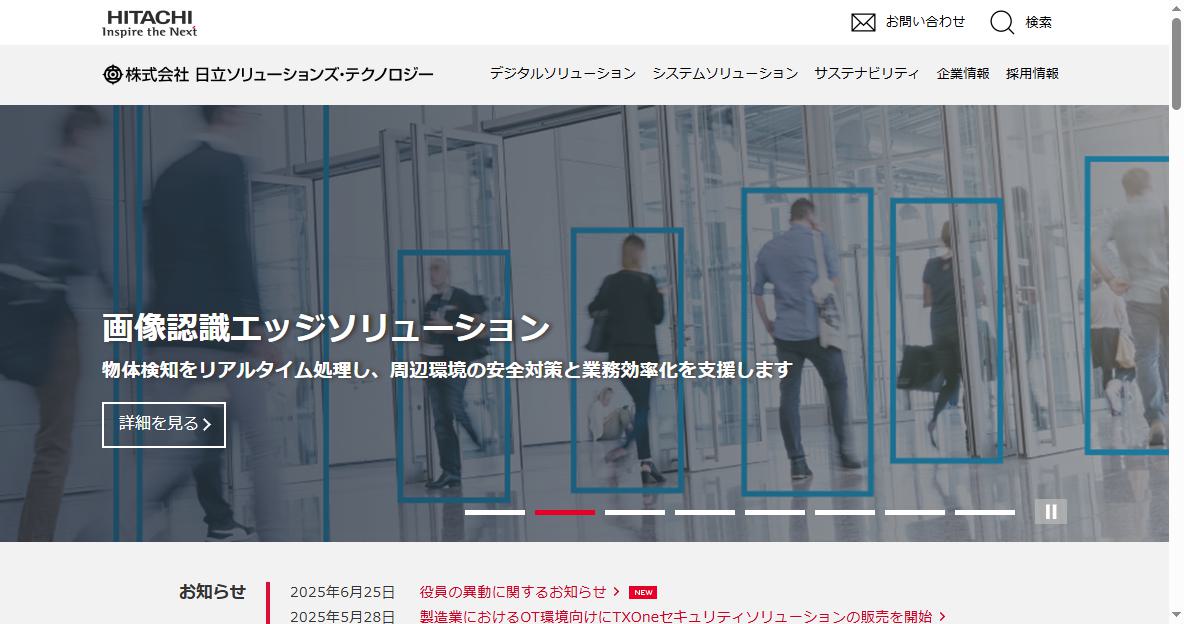Click the NEW badge beside the news item
Screen dimensions: 1184x624
point(643,592)
